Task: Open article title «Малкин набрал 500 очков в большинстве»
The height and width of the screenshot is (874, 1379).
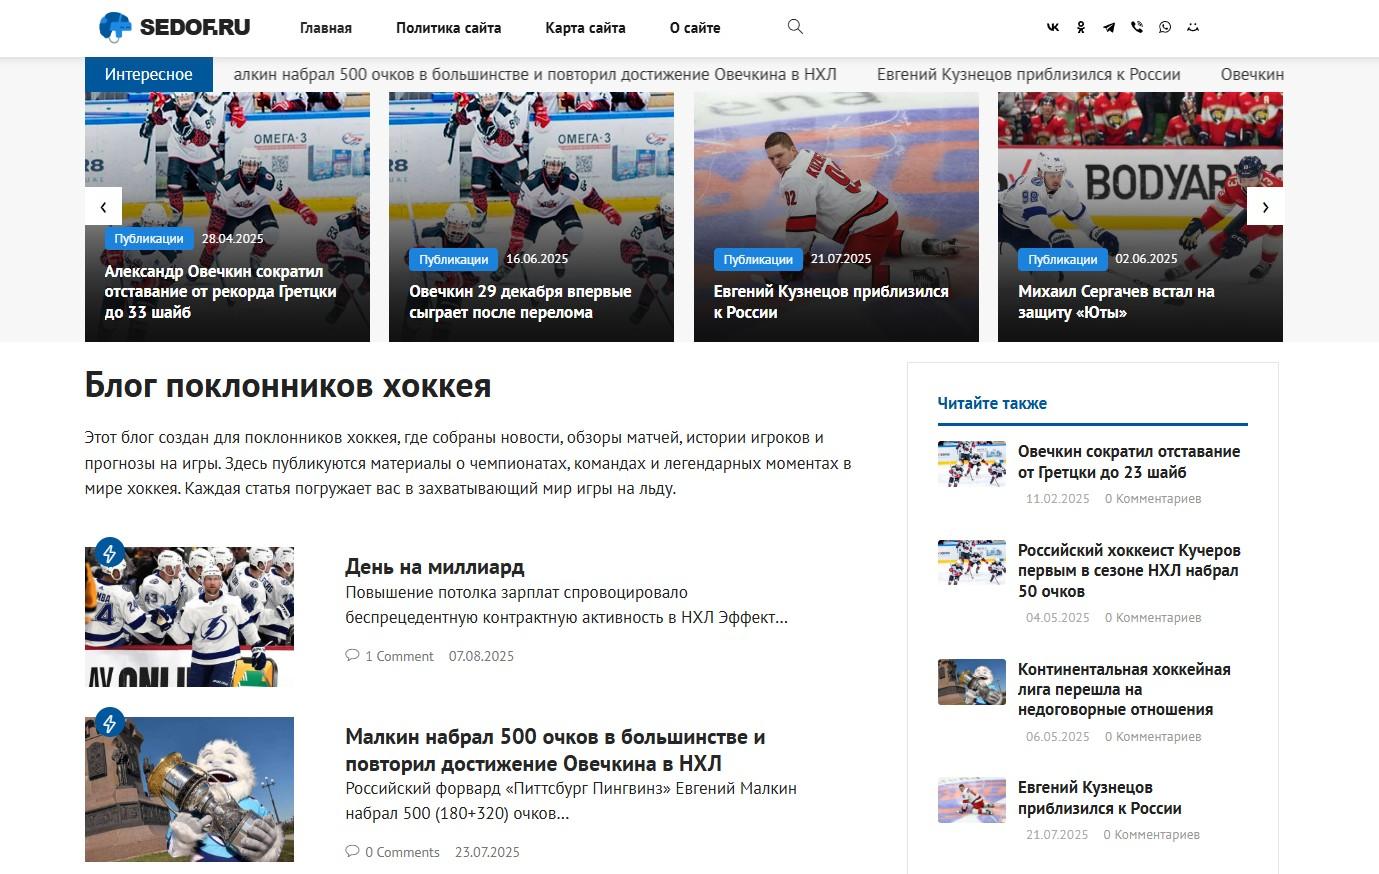Action: pyautogui.click(x=555, y=750)
